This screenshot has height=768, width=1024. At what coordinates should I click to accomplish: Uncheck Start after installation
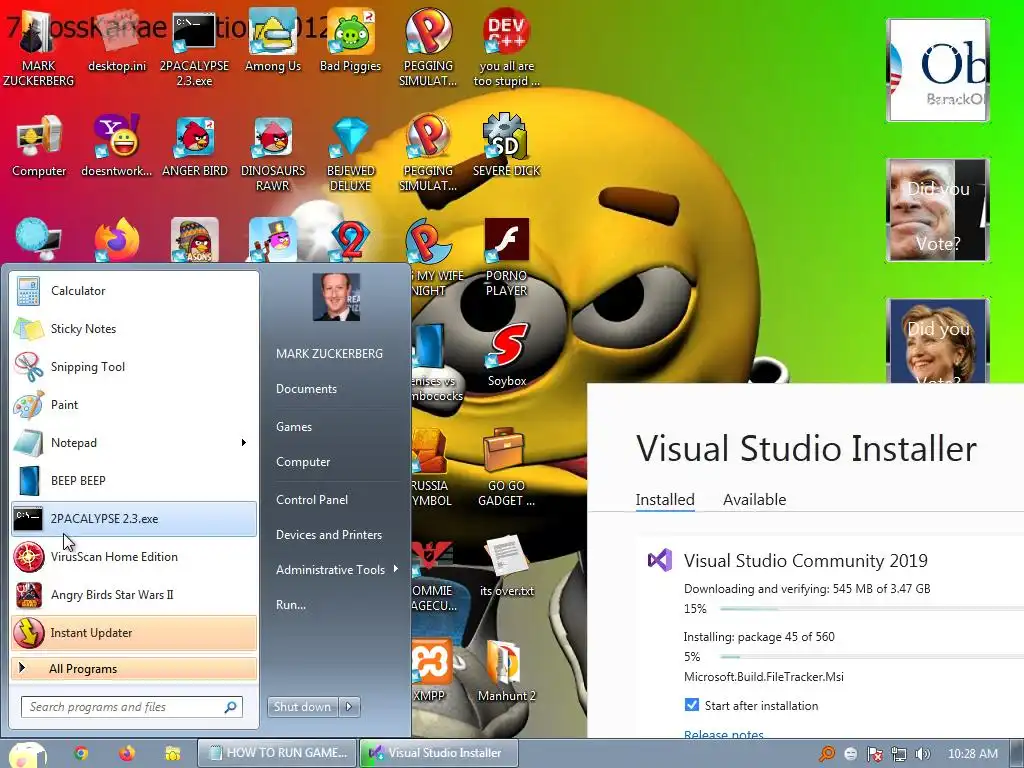point(692,705)
